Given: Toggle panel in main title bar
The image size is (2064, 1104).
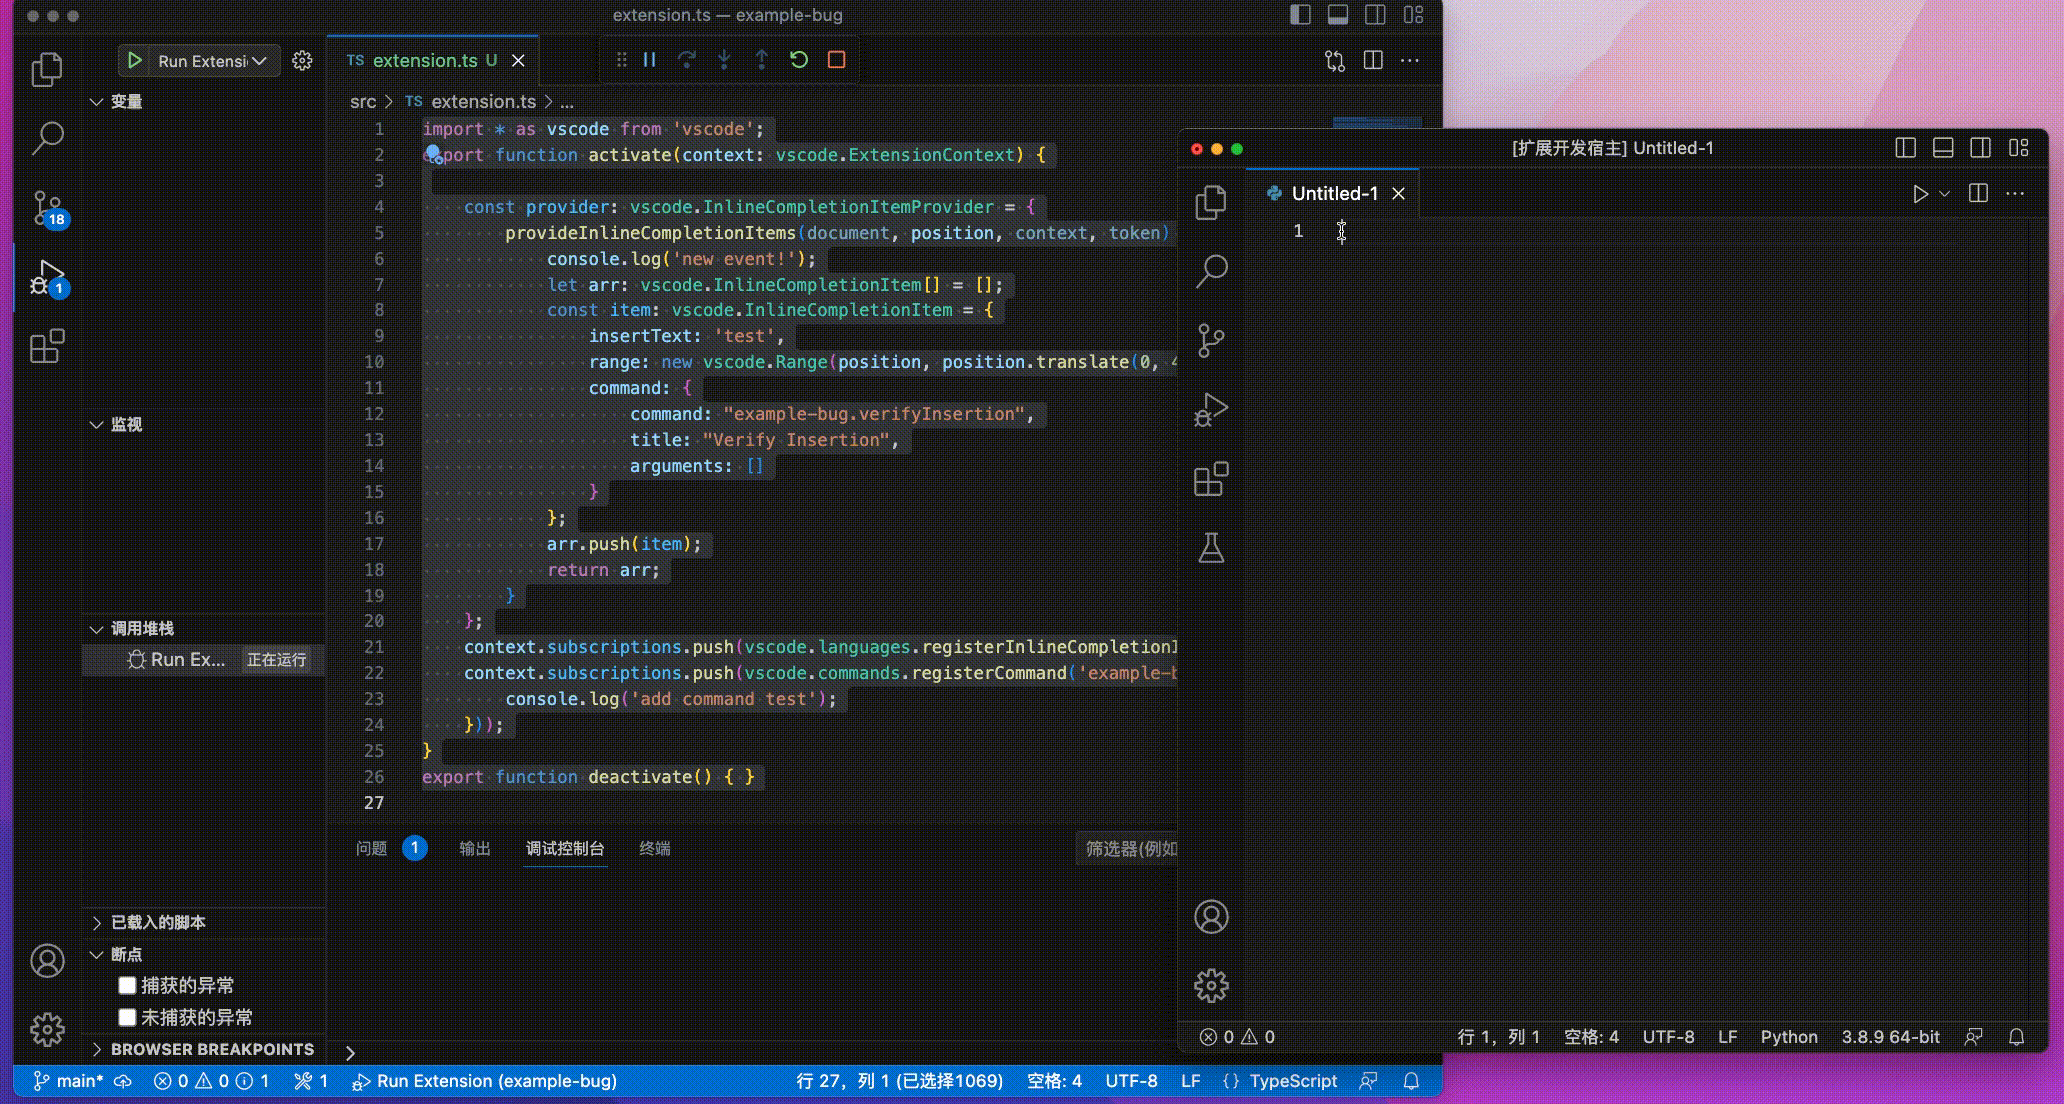Looking at the screenshot, I should (1338, 15).
